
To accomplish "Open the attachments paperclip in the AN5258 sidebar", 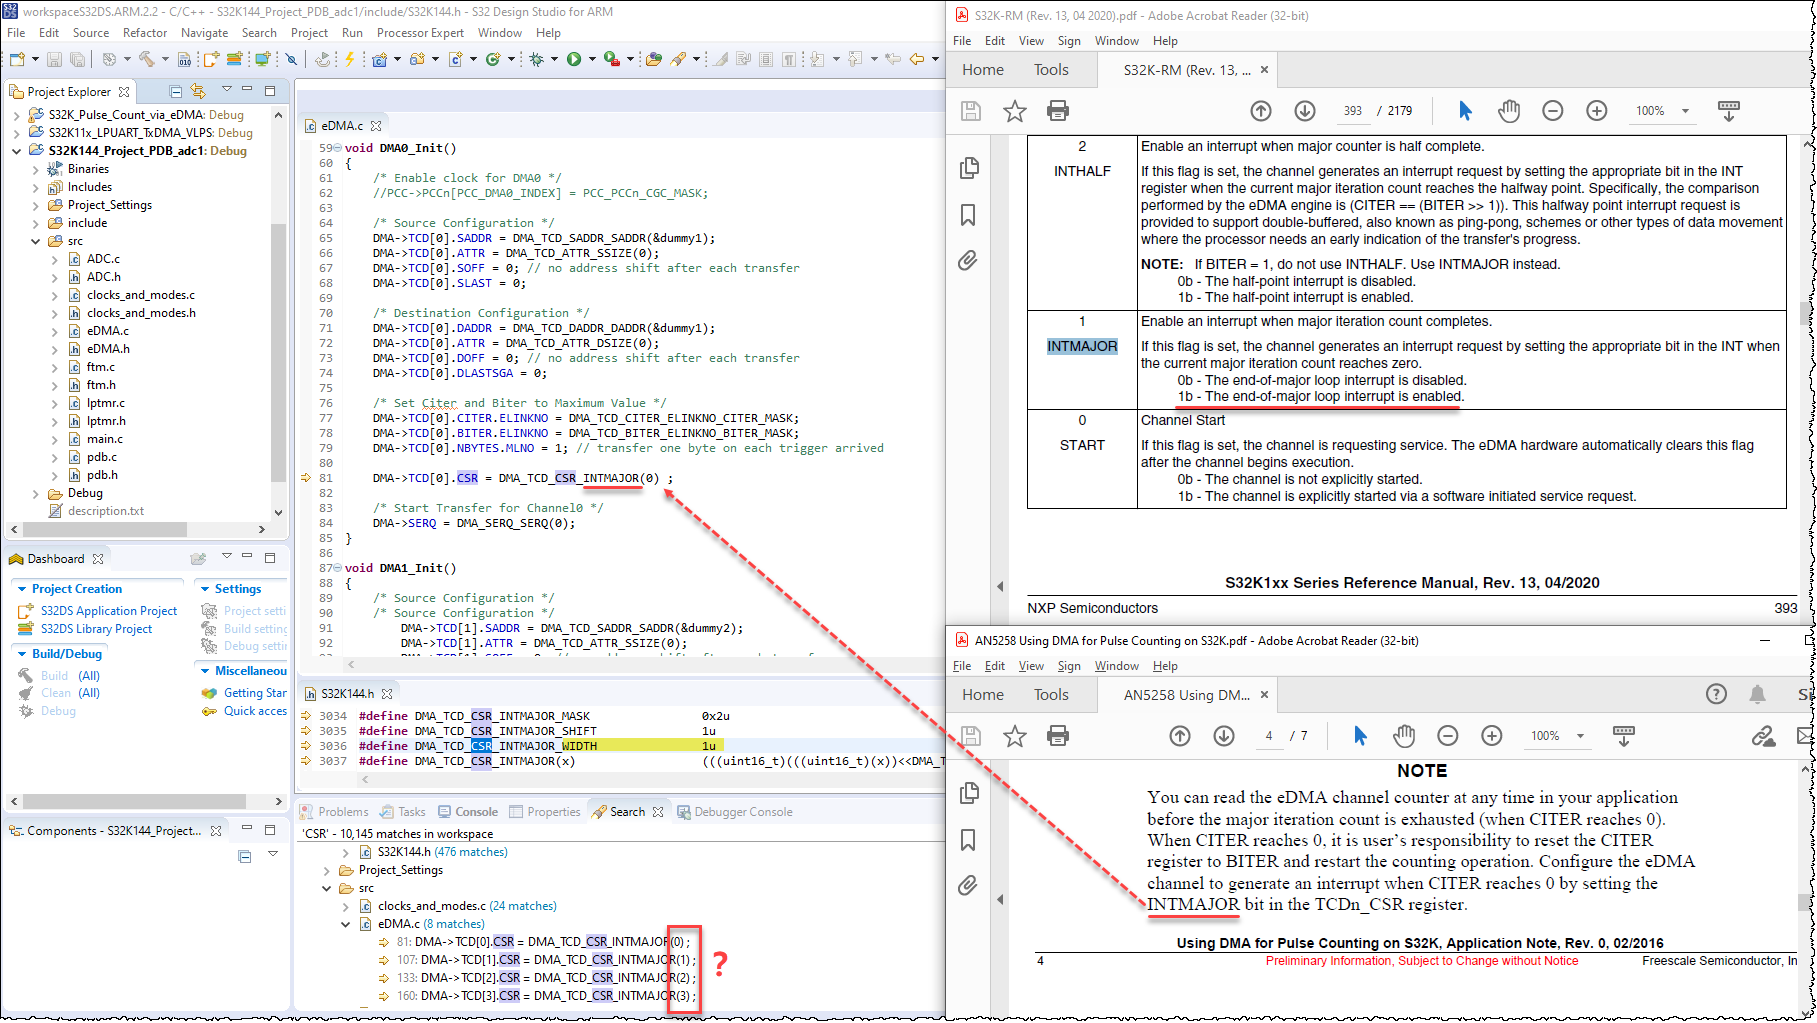I will click(x=968, y=885).
